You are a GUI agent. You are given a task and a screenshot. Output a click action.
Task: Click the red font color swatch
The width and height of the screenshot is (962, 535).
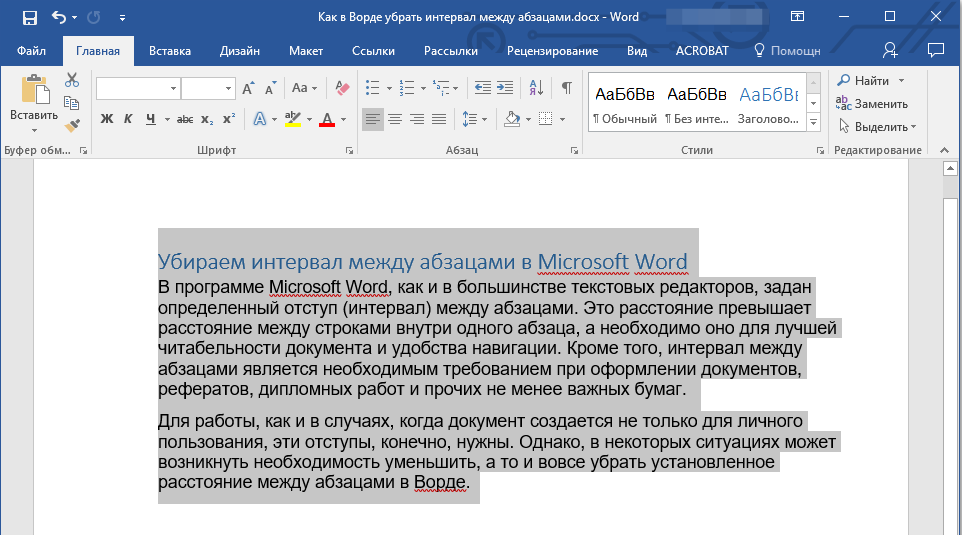pos(326,120)
